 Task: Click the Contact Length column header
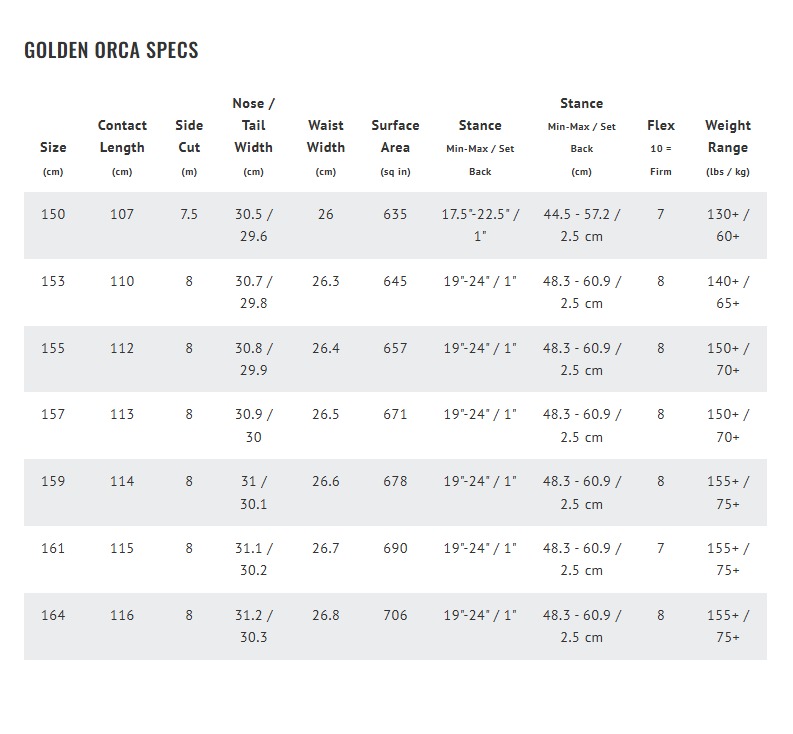click(x=122, y=137)
